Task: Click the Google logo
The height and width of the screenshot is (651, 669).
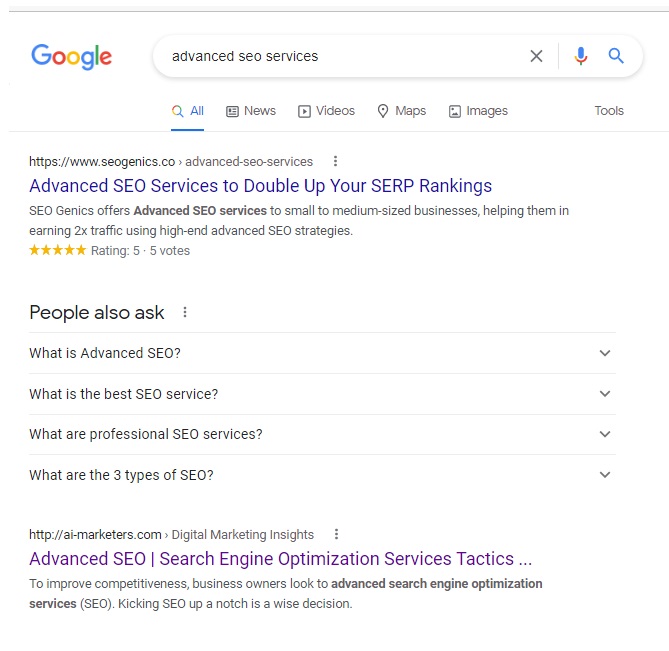Action: click(x=71, y=56)
